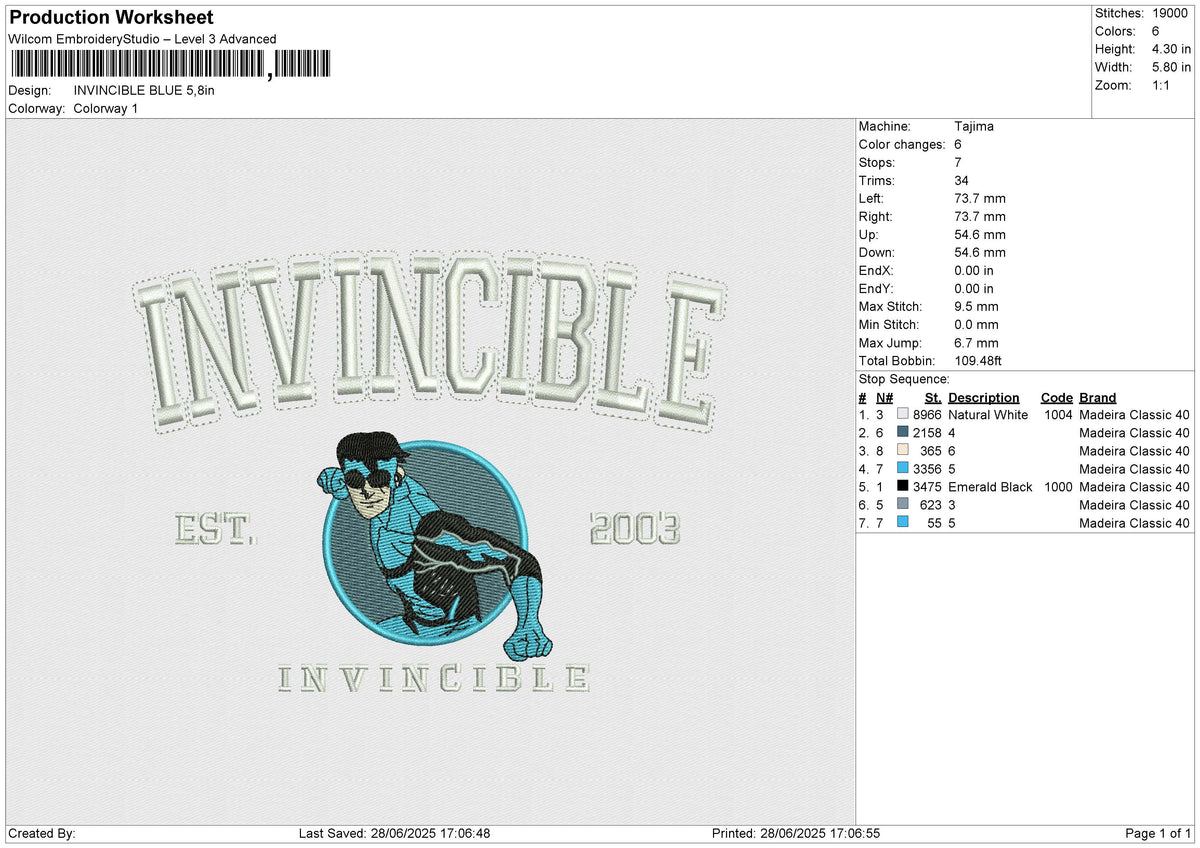
Task: Click the Colors value '6' in header
Action: (1154, 31)
